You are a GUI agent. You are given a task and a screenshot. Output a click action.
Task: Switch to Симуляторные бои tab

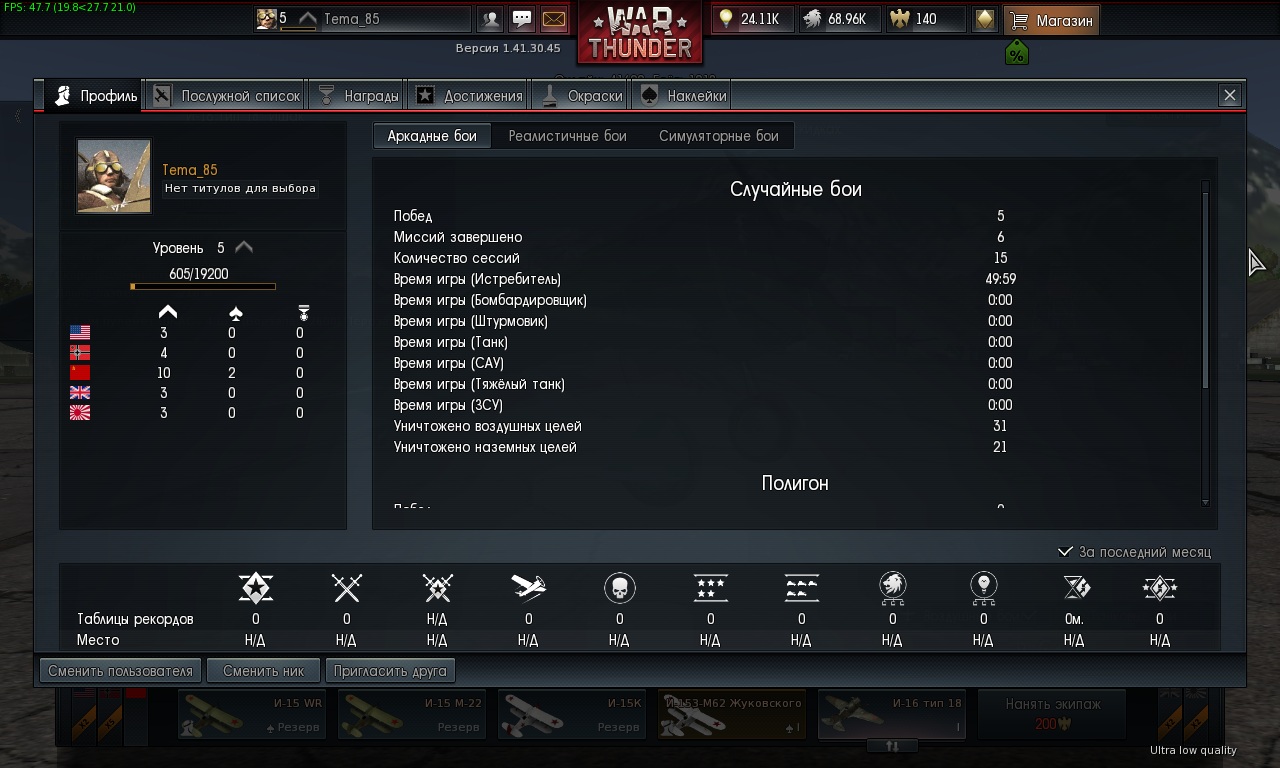tap(718, 136)
